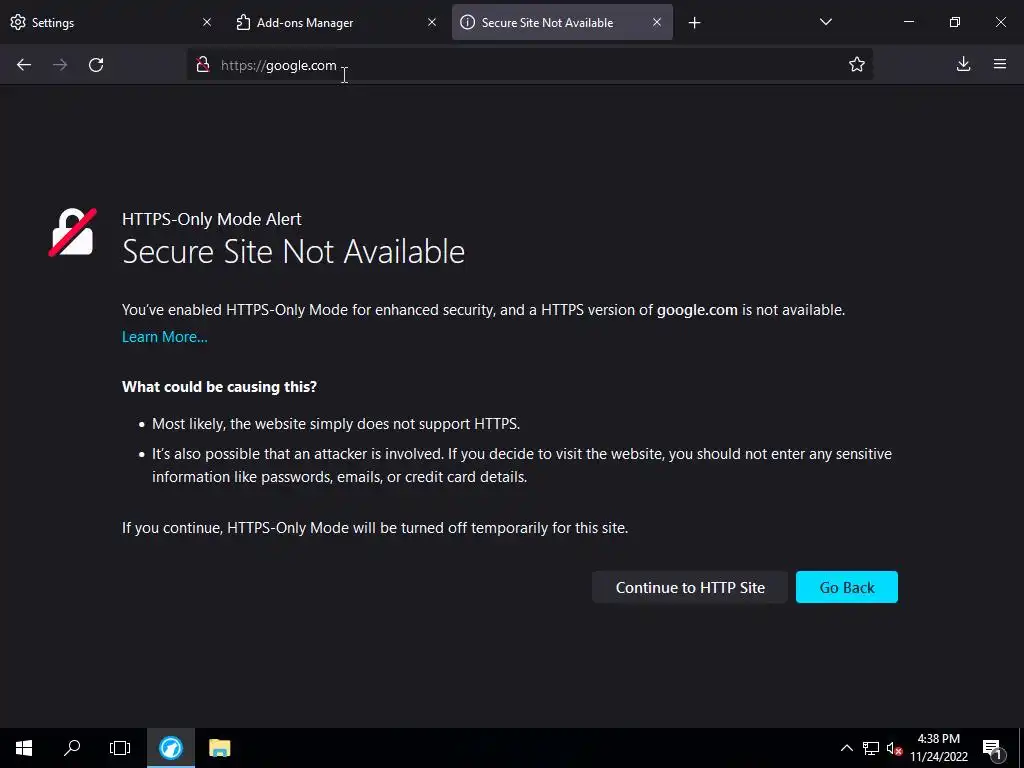Click the network icon in system tray
Screen dimensions: 1024x768
pos(871,748)
